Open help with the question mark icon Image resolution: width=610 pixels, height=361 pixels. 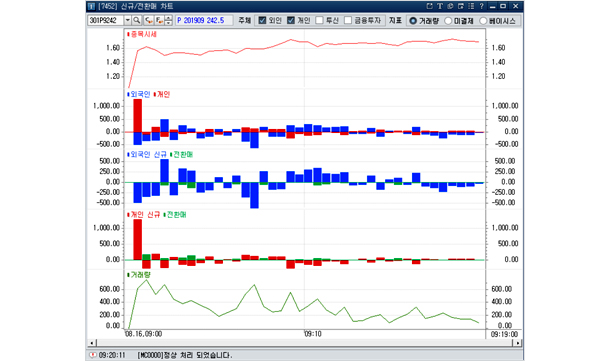(x=482, y=6)
